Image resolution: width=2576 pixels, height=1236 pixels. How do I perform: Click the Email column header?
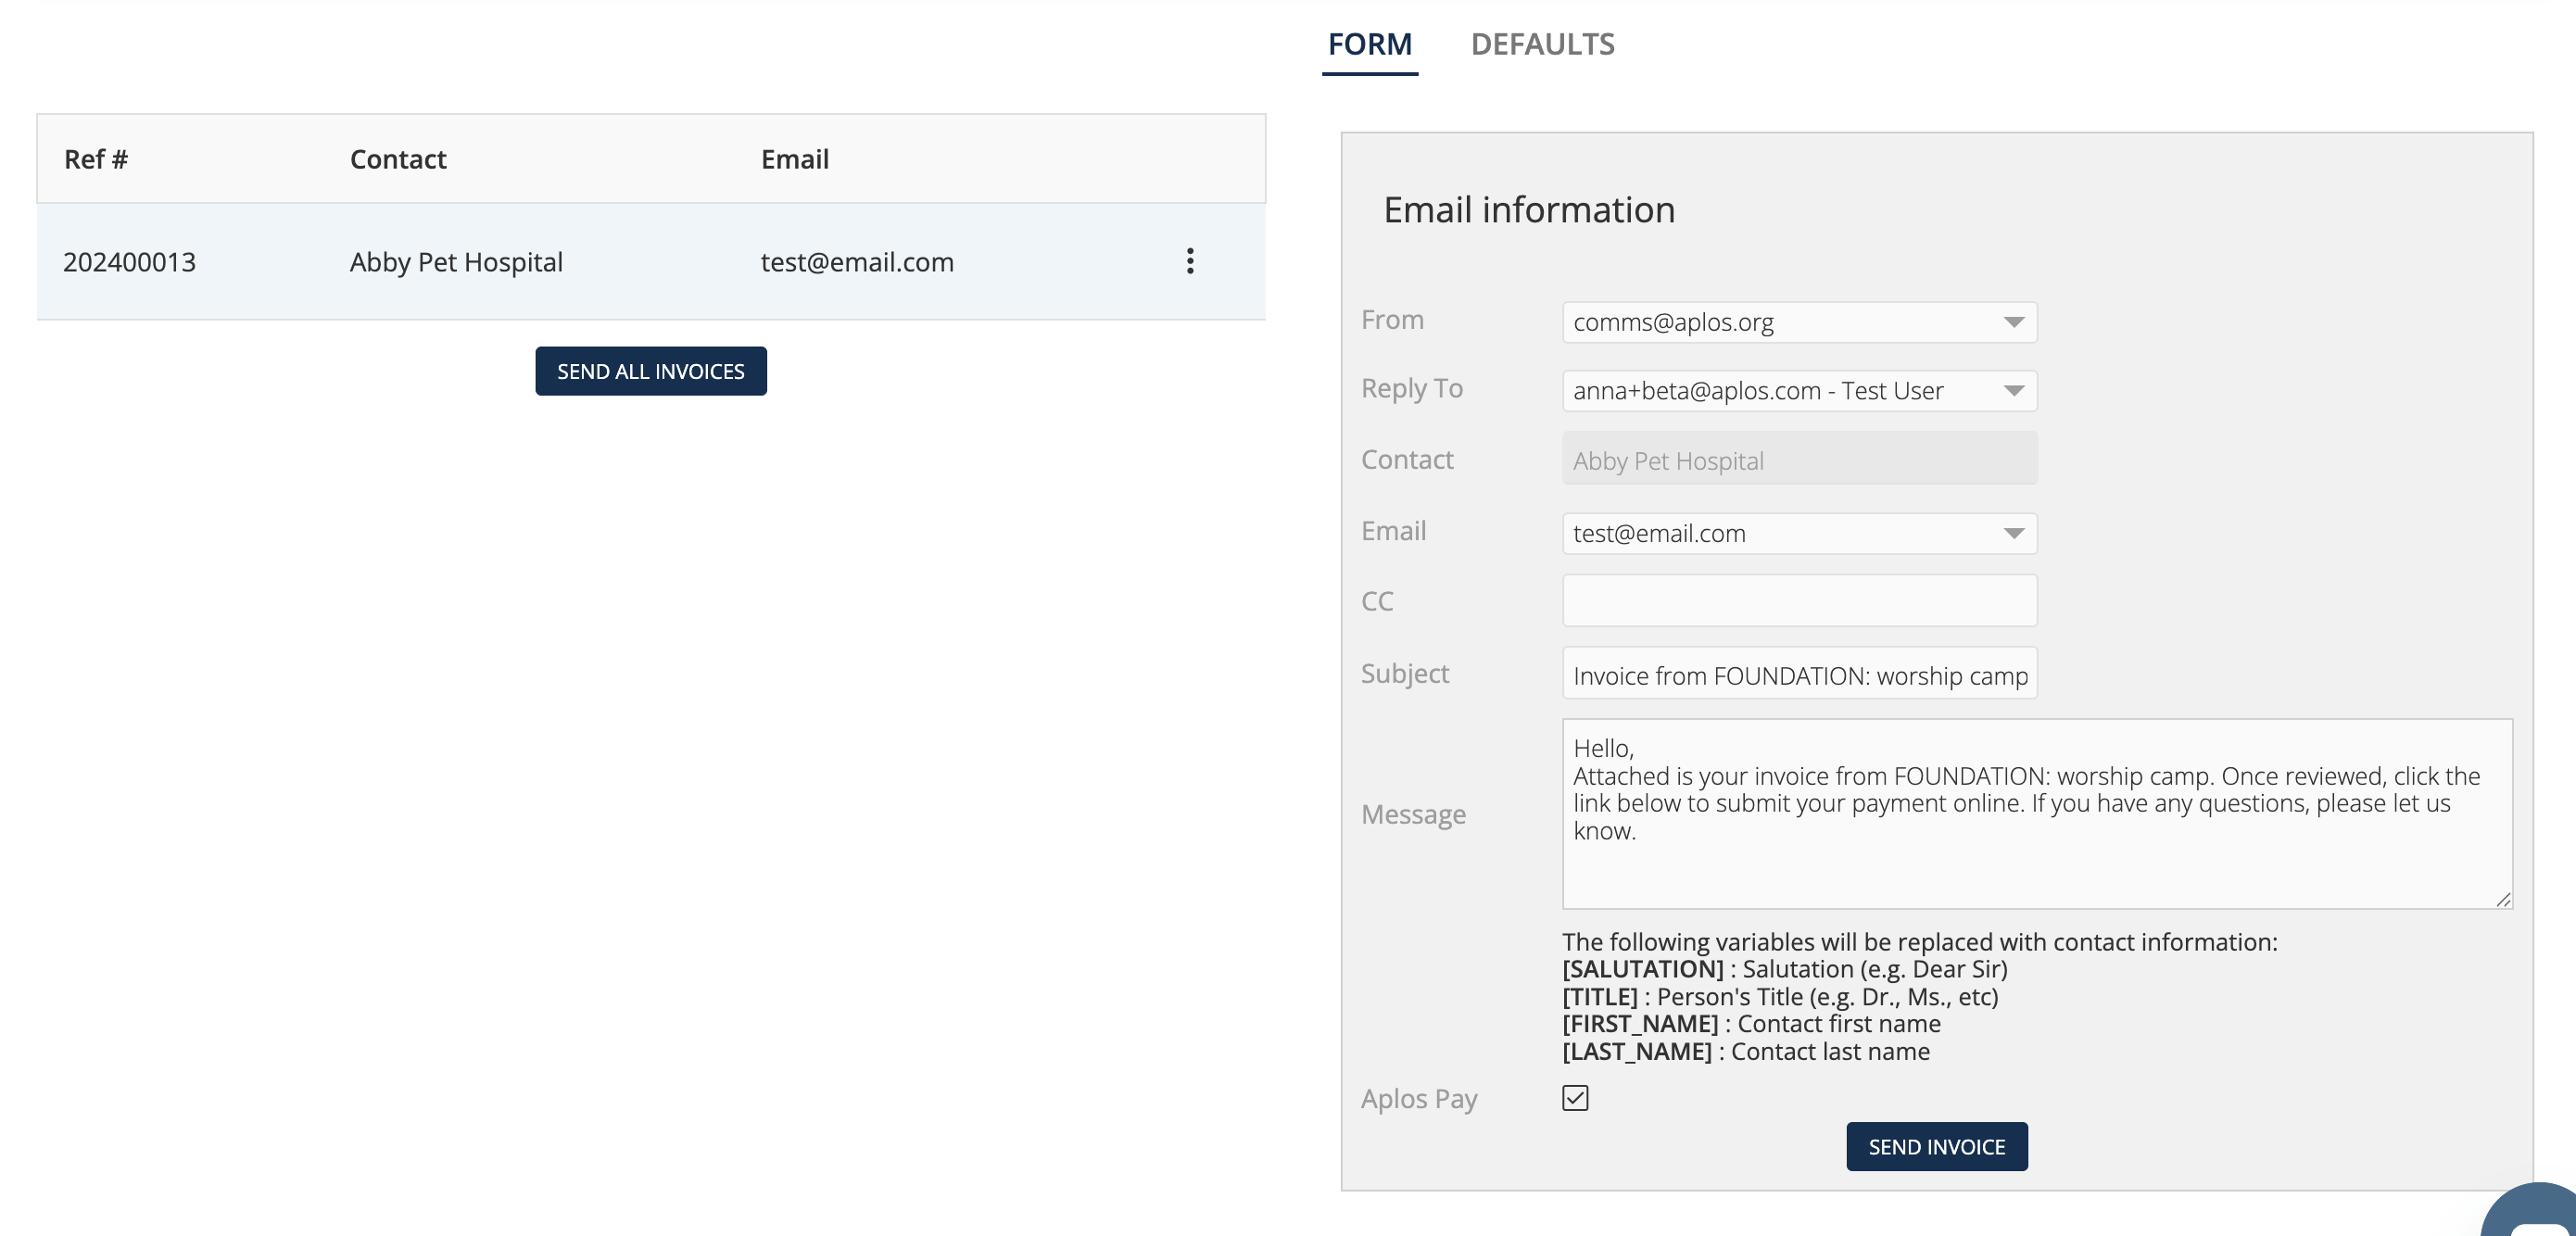(x=794, y=159)
